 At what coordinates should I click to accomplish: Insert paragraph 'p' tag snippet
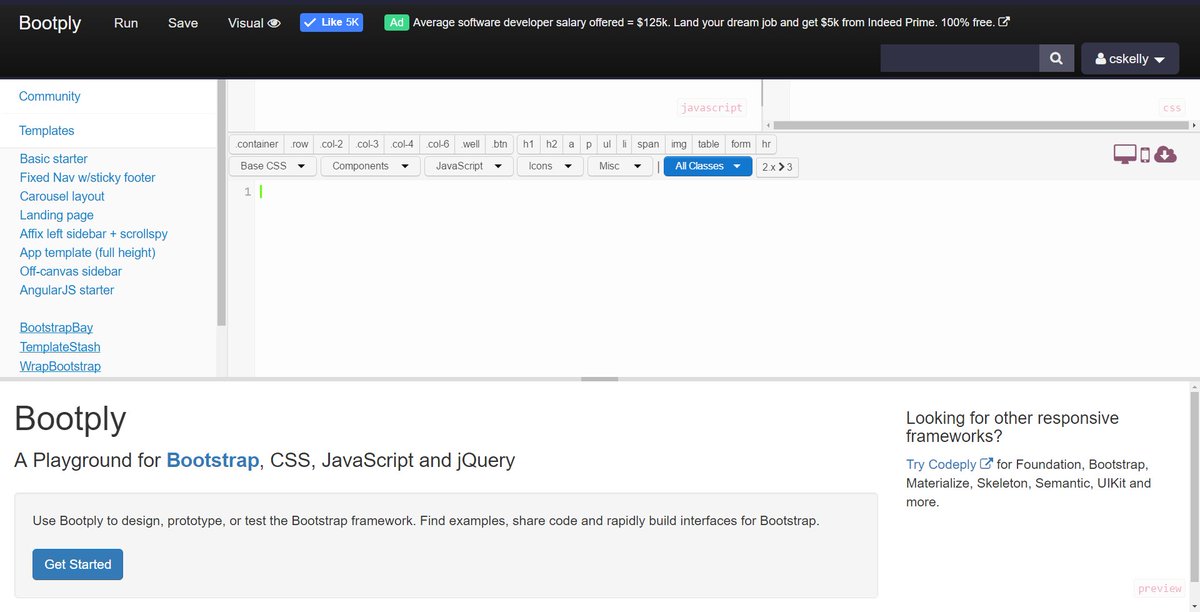[x=588, y=144]
